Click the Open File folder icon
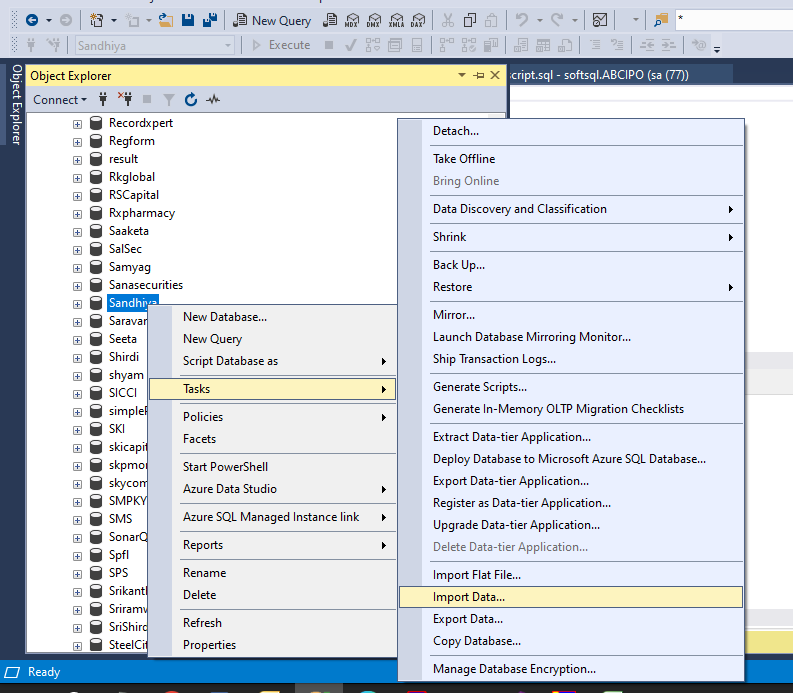 (168, 20)
